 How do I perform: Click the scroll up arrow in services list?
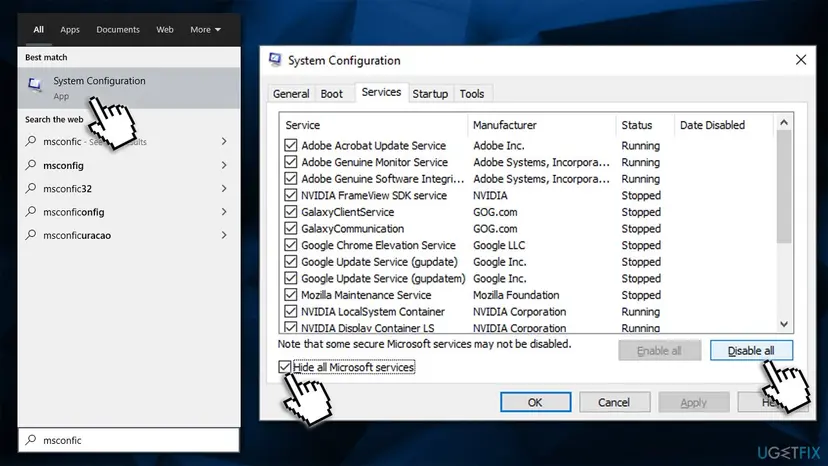pyautogui.click(x=784, y=122)
